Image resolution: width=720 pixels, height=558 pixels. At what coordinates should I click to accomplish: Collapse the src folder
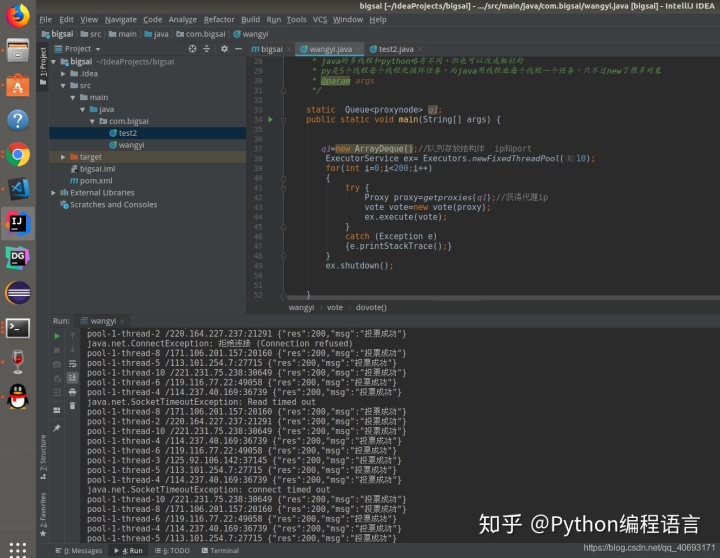tap(63, 85)
